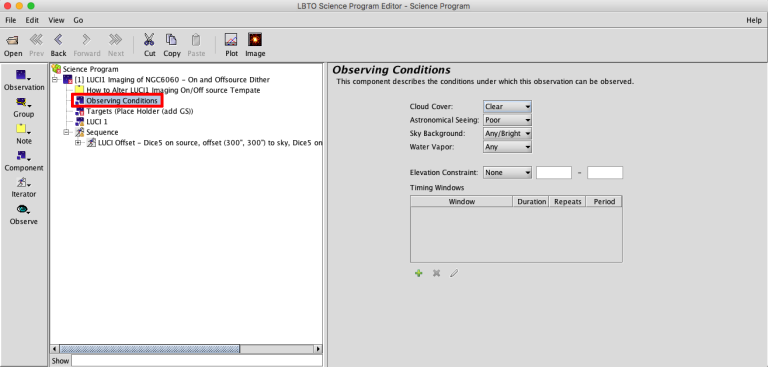Click the horizontal scrollbar in tree panel
The width and height of the screenshot is (768, 367).
point(186,349)
